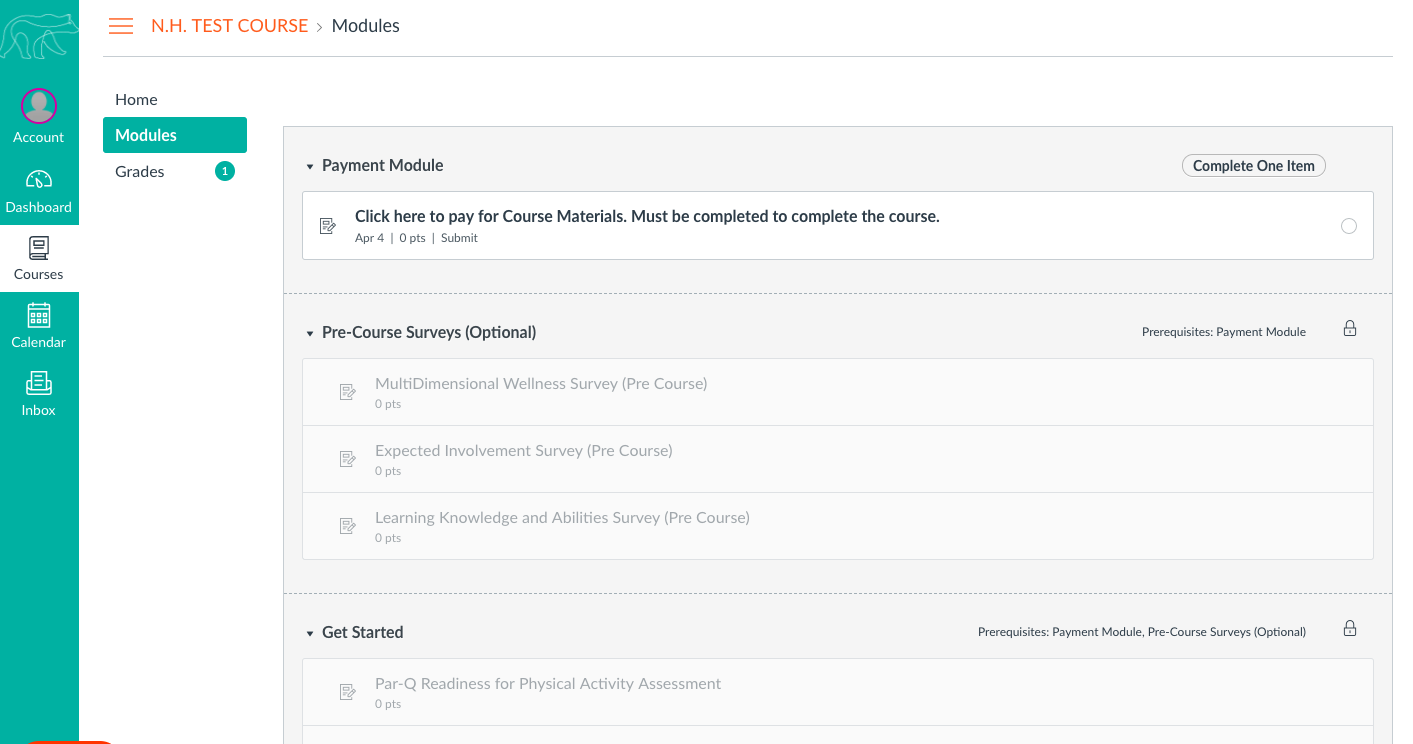Click the Pre-Course Surveys (Optional) title
The width and height of the screenshot is (1413, 744).
[429, 332]
